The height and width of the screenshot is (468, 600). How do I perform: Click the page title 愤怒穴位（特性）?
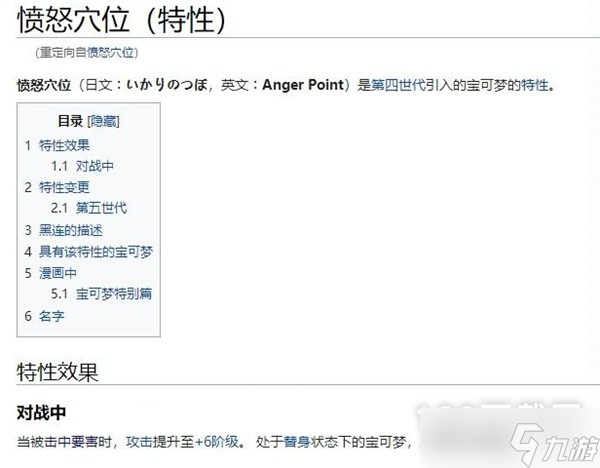tap(121, 20)
